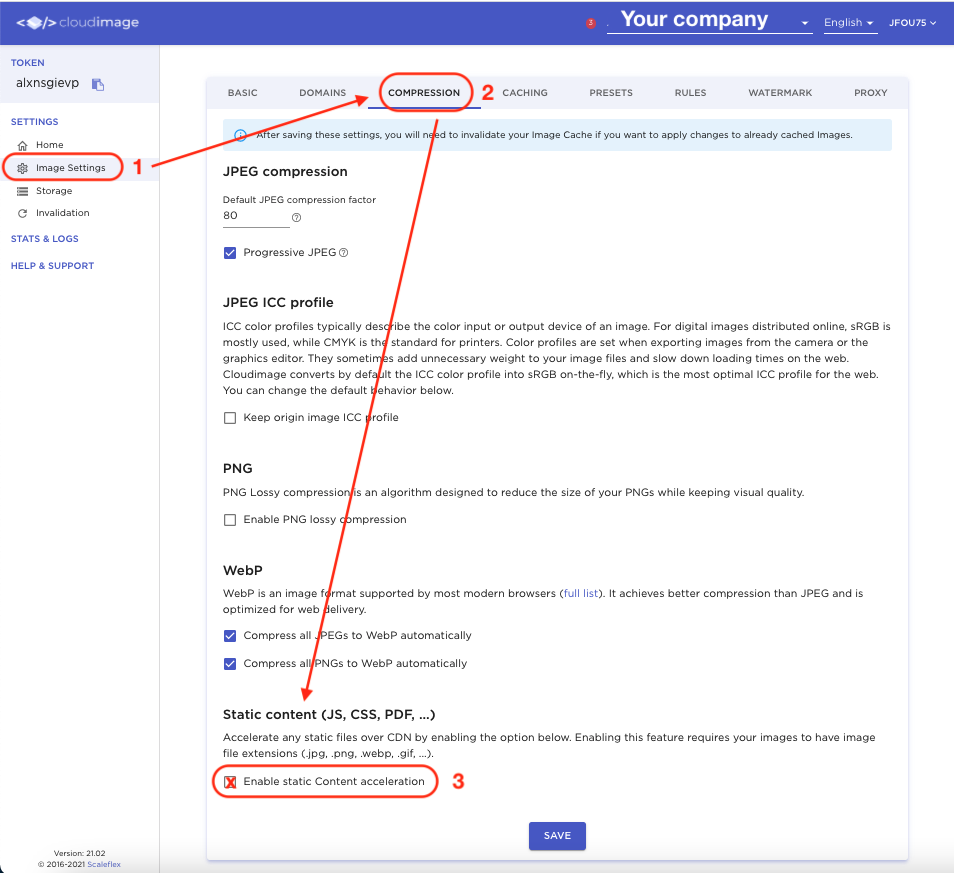This screenshot has width=954, height=873.
Task: Click the JPEG compression factor input field
Action: (x=255, y=216)
